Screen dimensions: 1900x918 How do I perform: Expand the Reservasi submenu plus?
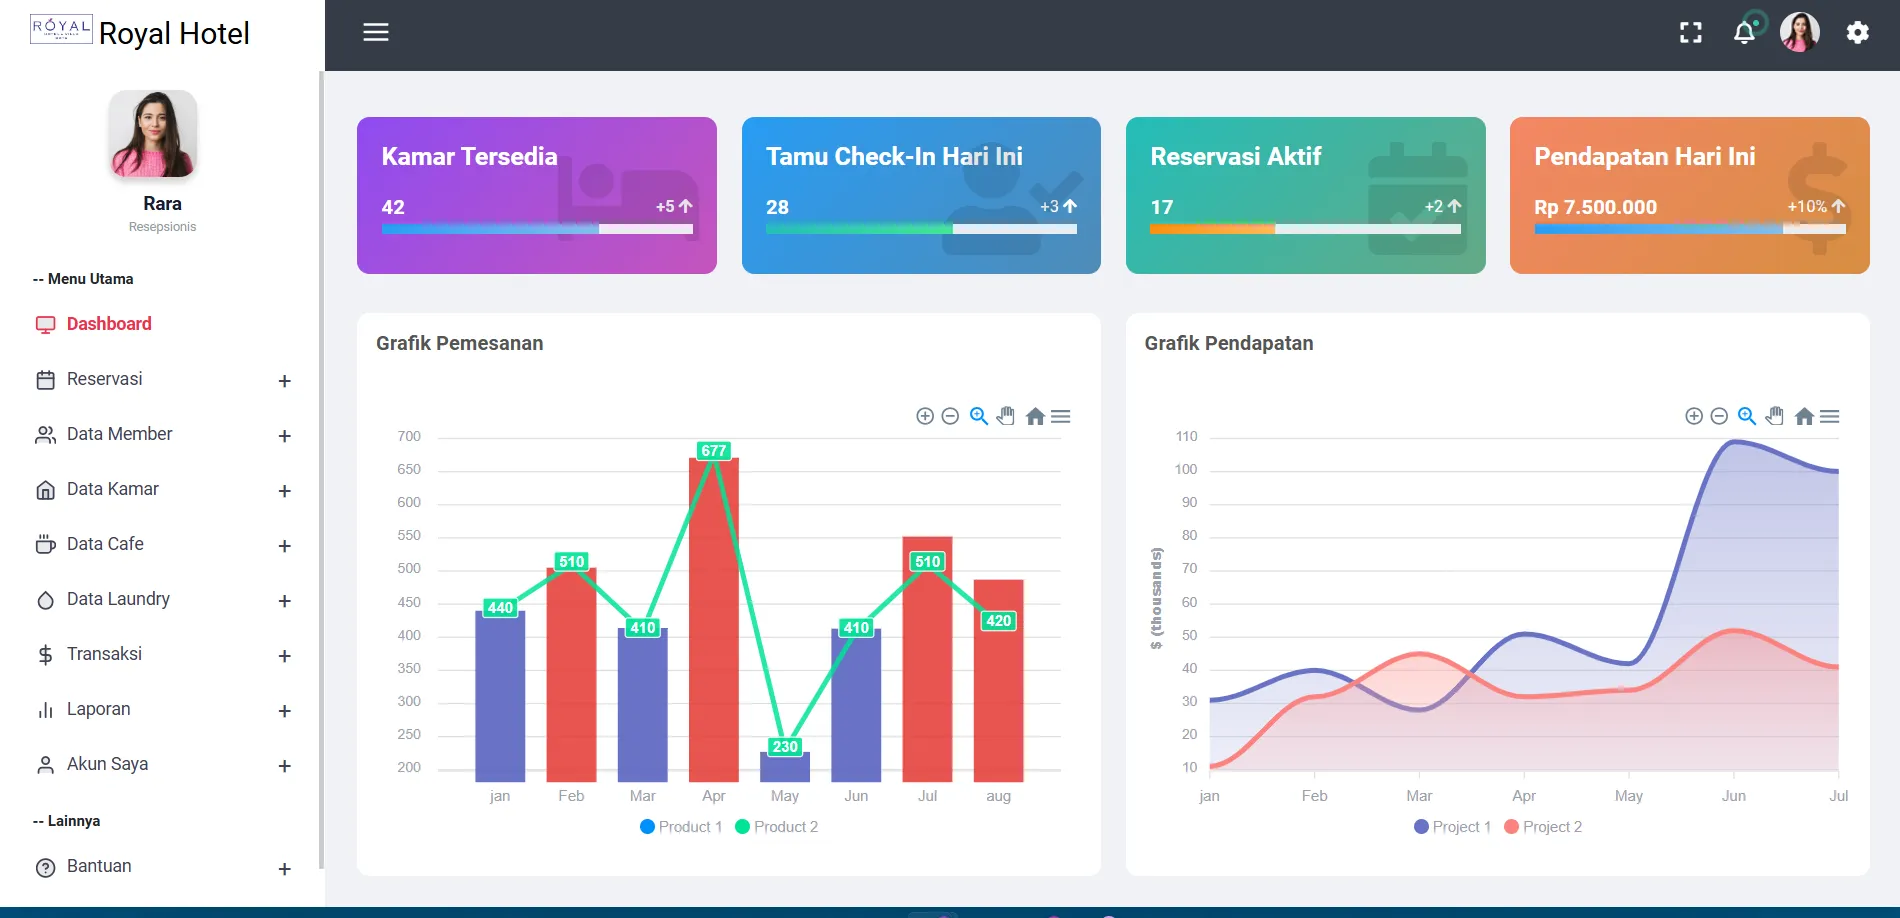[x=284, y=381]
